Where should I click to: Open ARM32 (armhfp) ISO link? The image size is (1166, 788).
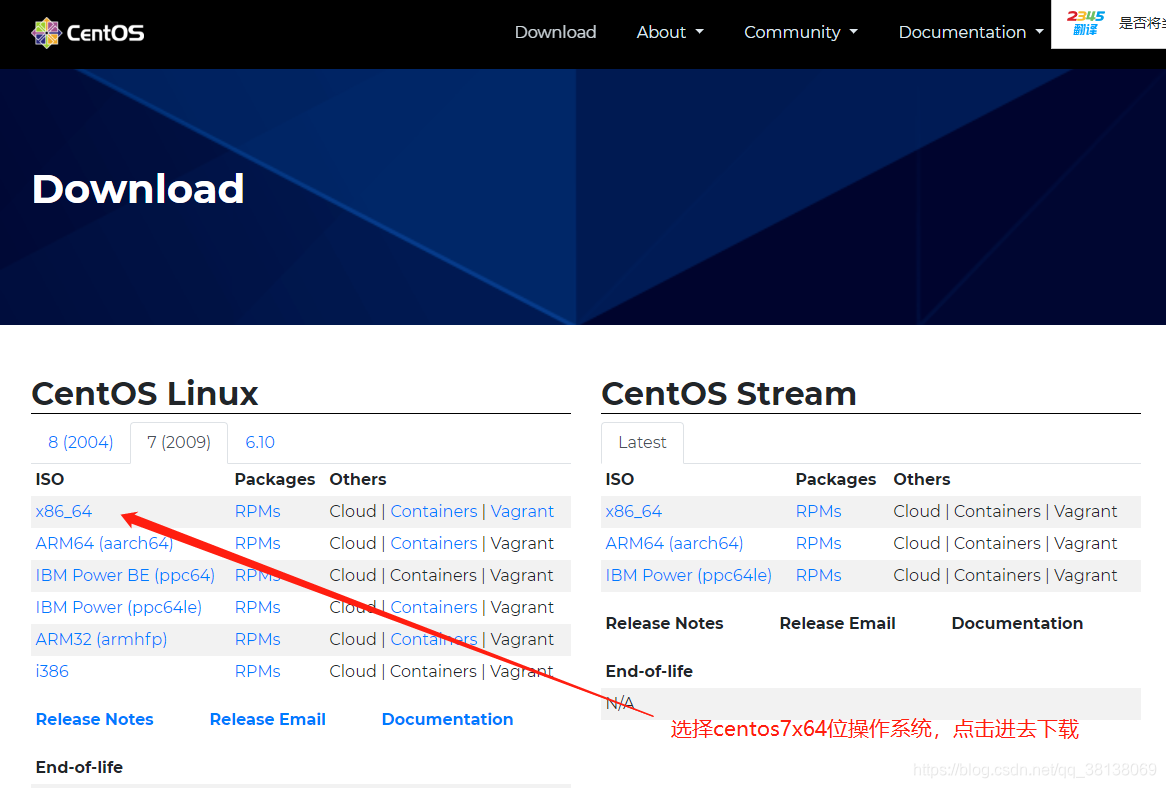pos(101,639)
